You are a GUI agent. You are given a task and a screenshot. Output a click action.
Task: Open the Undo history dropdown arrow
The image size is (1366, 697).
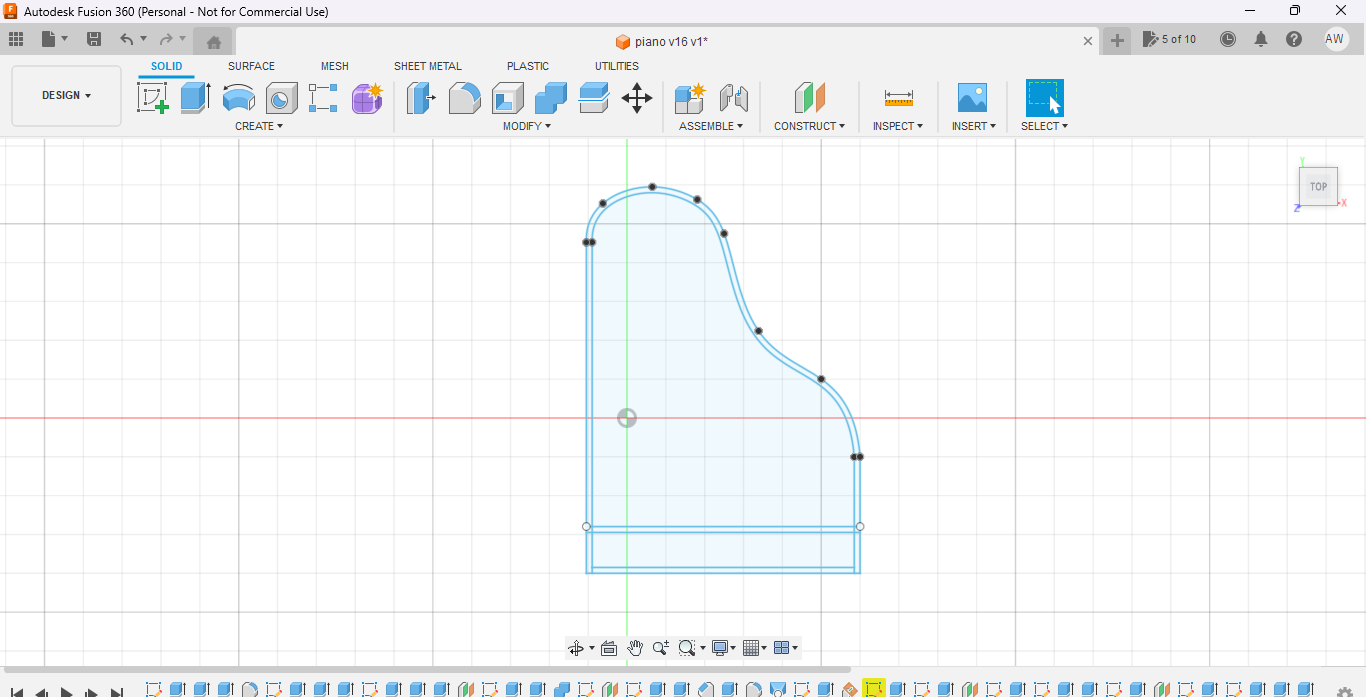coord(143,39)
